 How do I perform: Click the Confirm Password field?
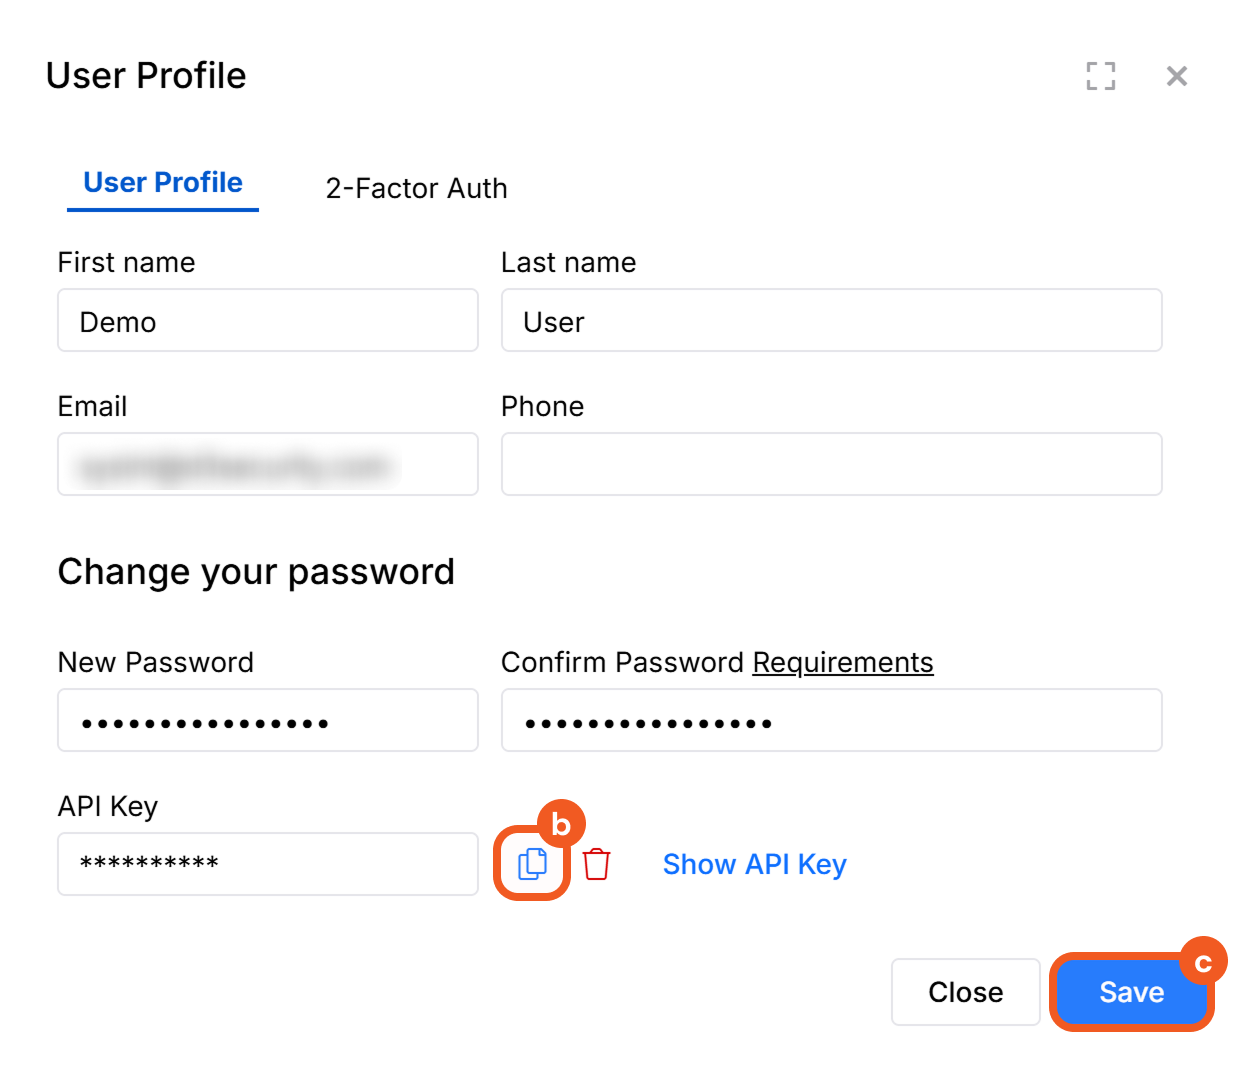(831, 721)
